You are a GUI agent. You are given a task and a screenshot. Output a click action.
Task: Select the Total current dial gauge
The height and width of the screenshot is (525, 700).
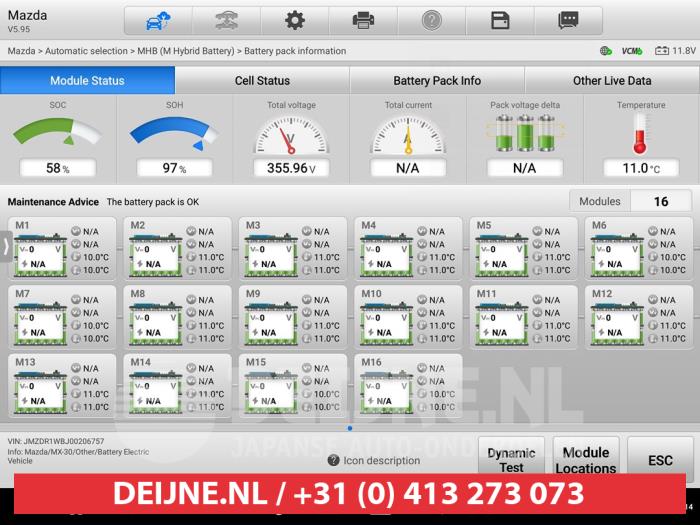point(408,136)
